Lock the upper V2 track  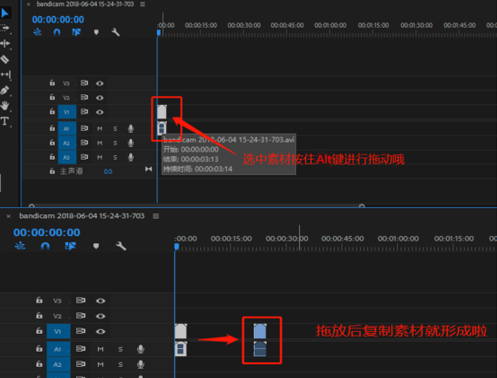coord(52,97)
